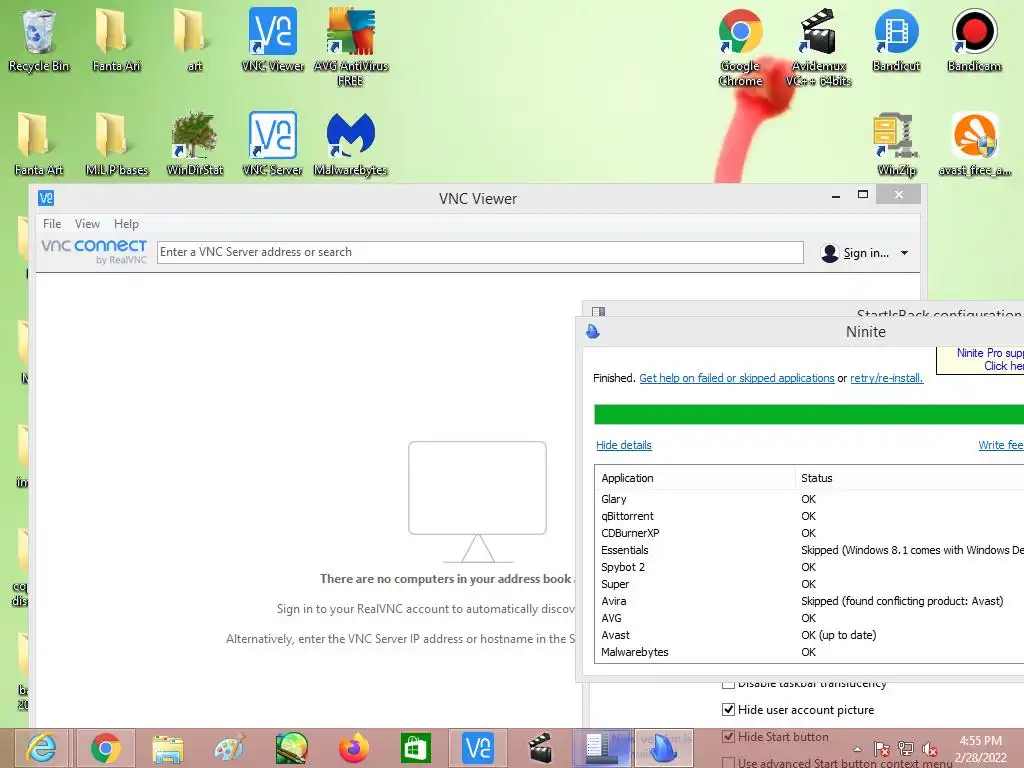Open the Recycle Bin desktop icon

click(39, 40)
